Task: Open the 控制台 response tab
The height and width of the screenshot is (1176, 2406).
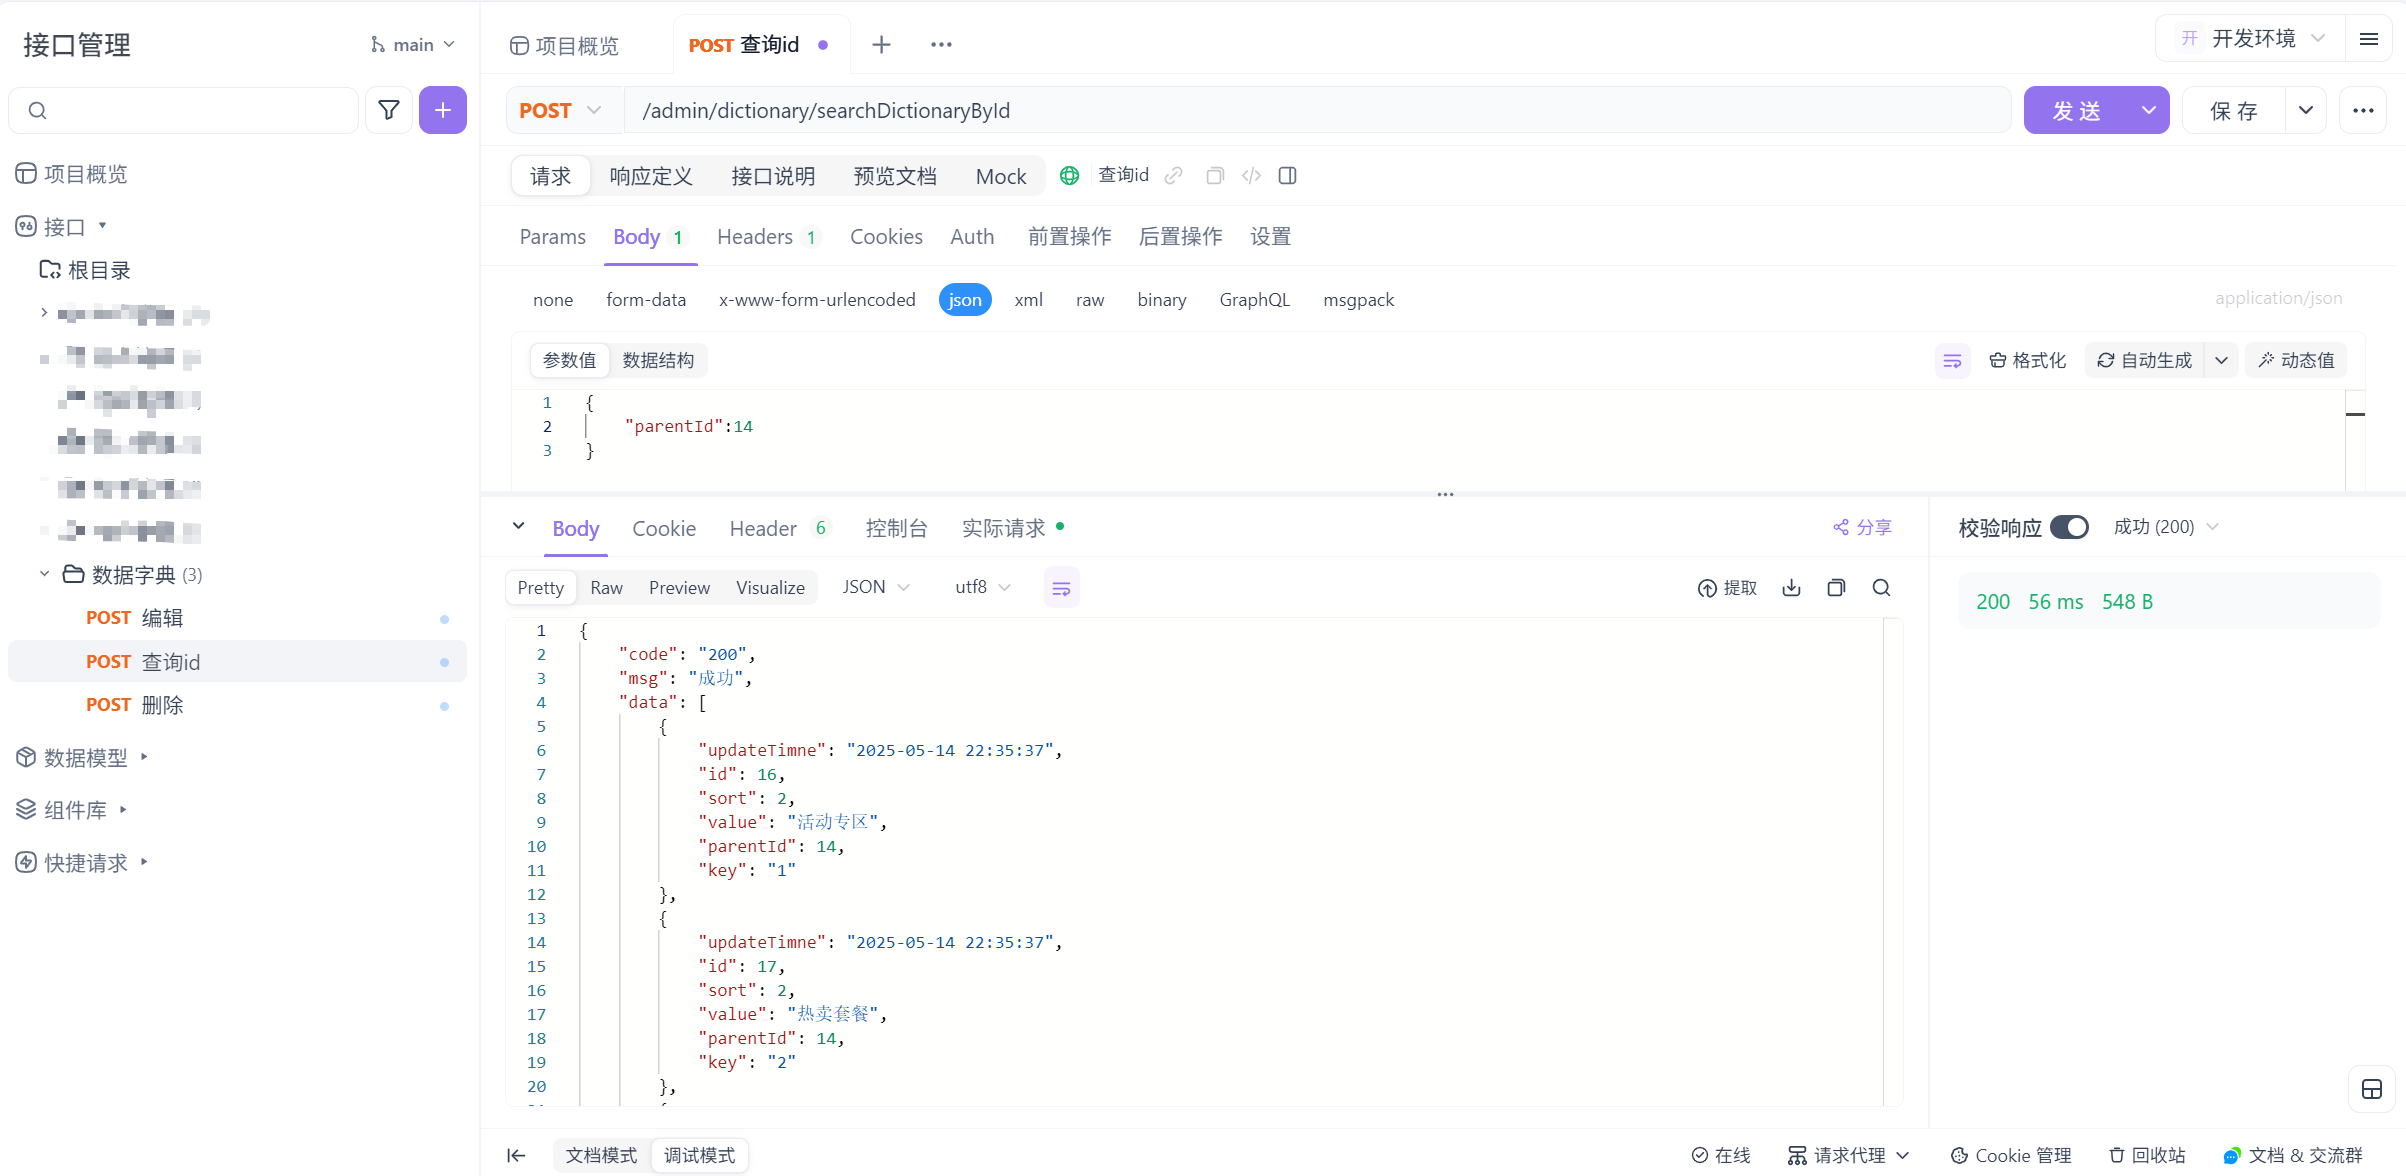Action: pyautogui.click(x=896, y=528)
